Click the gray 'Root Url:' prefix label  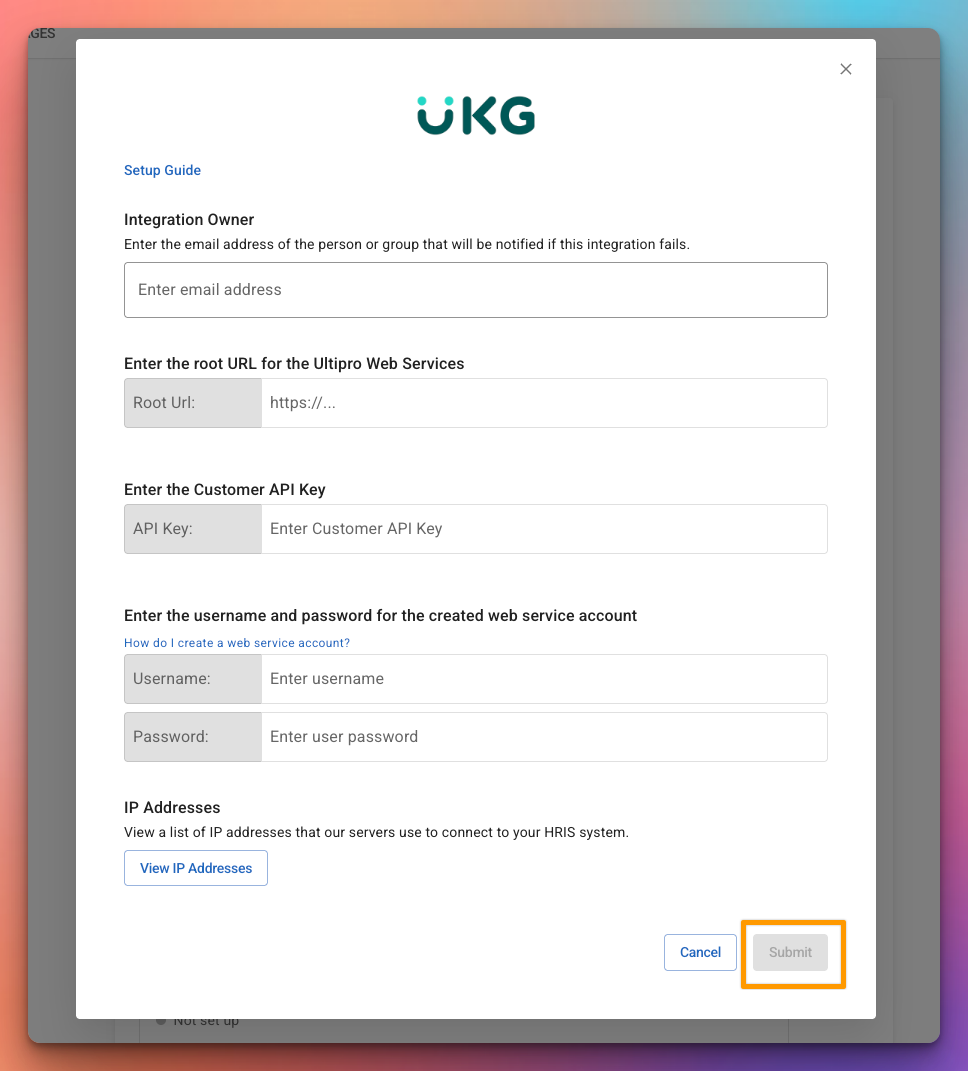(x=193, y=403)
